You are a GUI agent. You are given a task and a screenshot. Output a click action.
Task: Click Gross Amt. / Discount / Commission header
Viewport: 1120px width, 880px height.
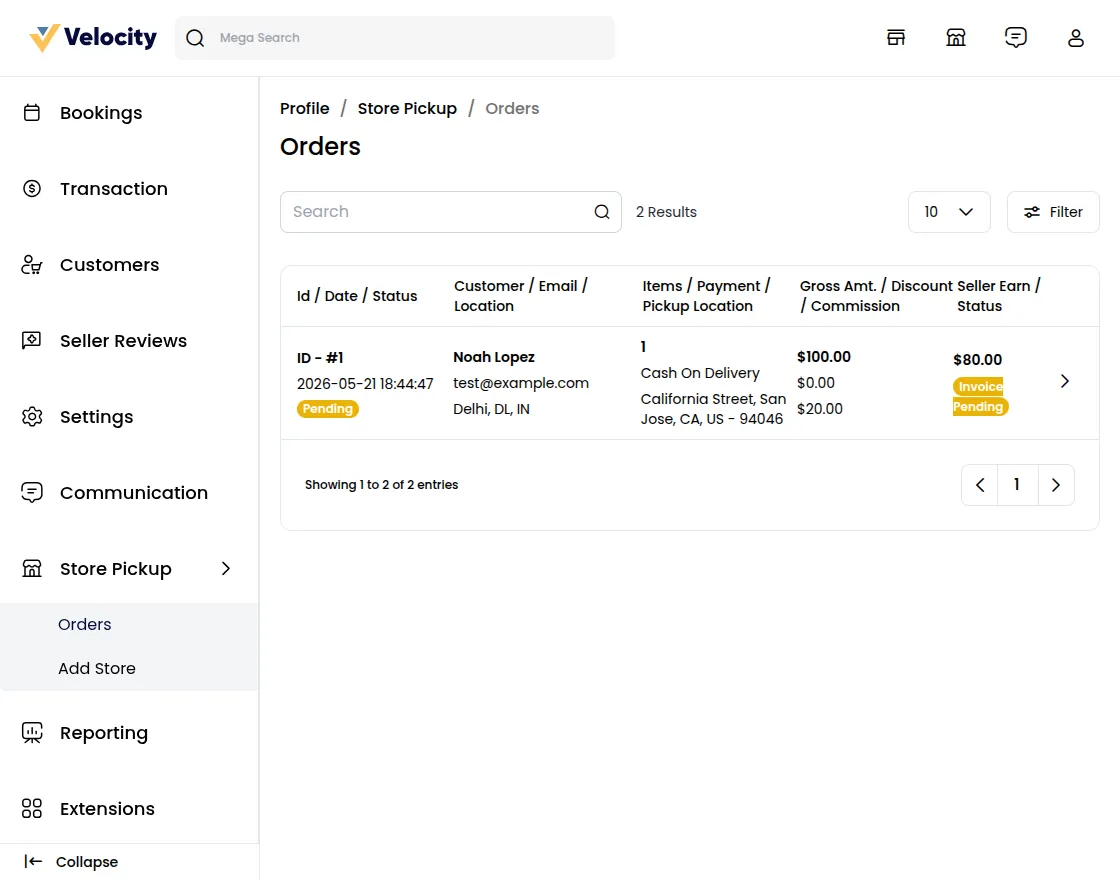pos(876,296)
